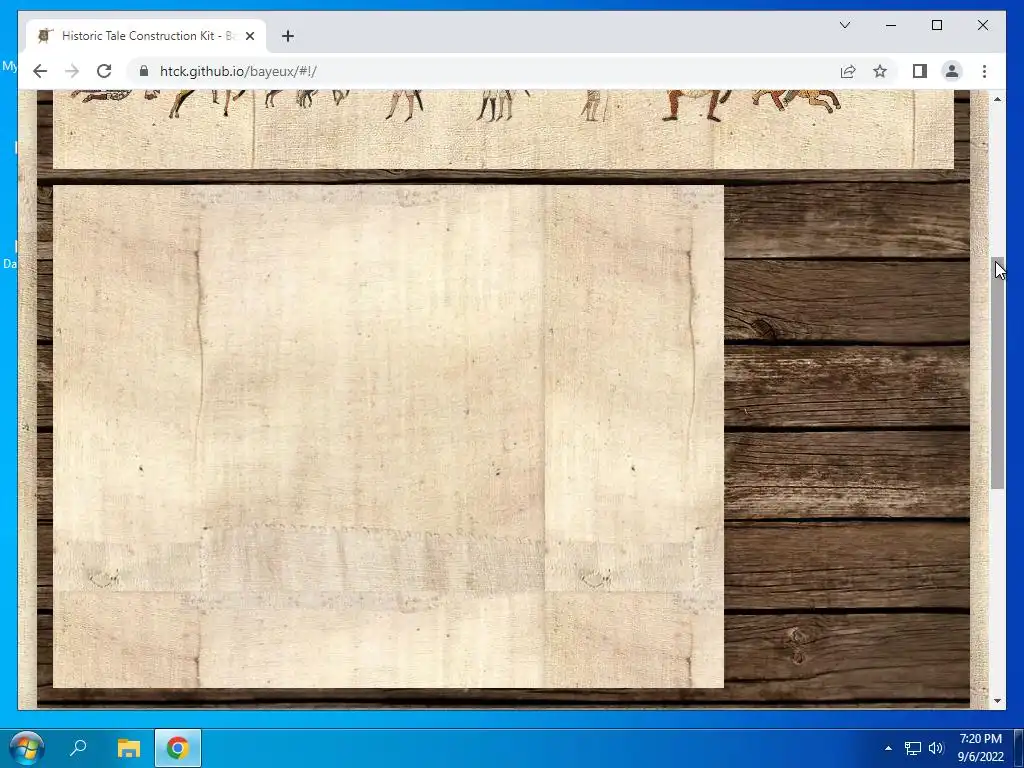View site info via lock icon

144,71
